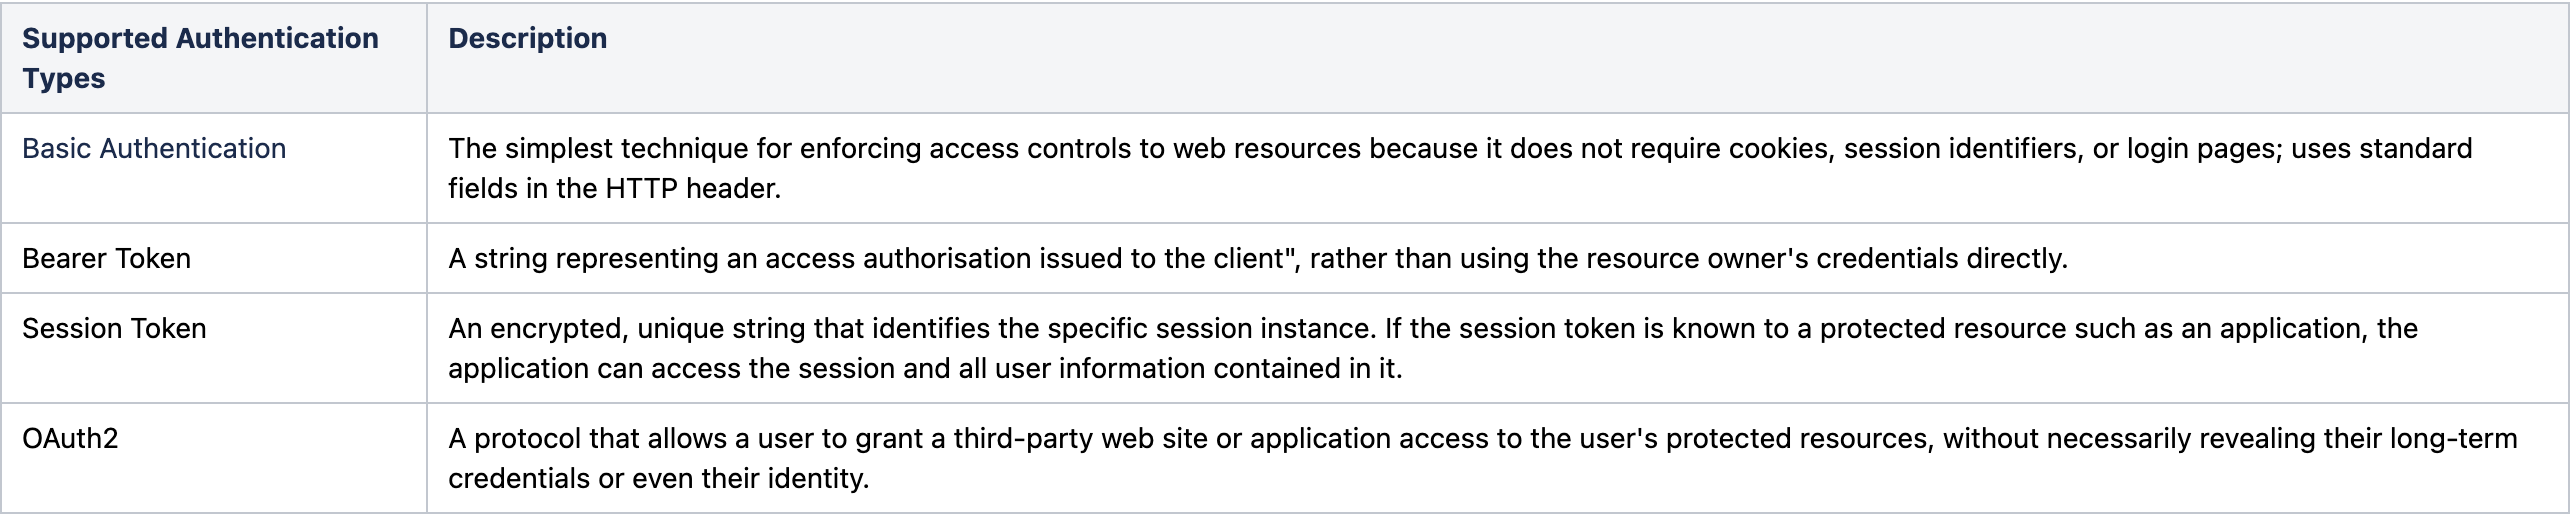Select the OAuth2 cell
This screenshot has height=516, width=2572.
coord(214,458)
